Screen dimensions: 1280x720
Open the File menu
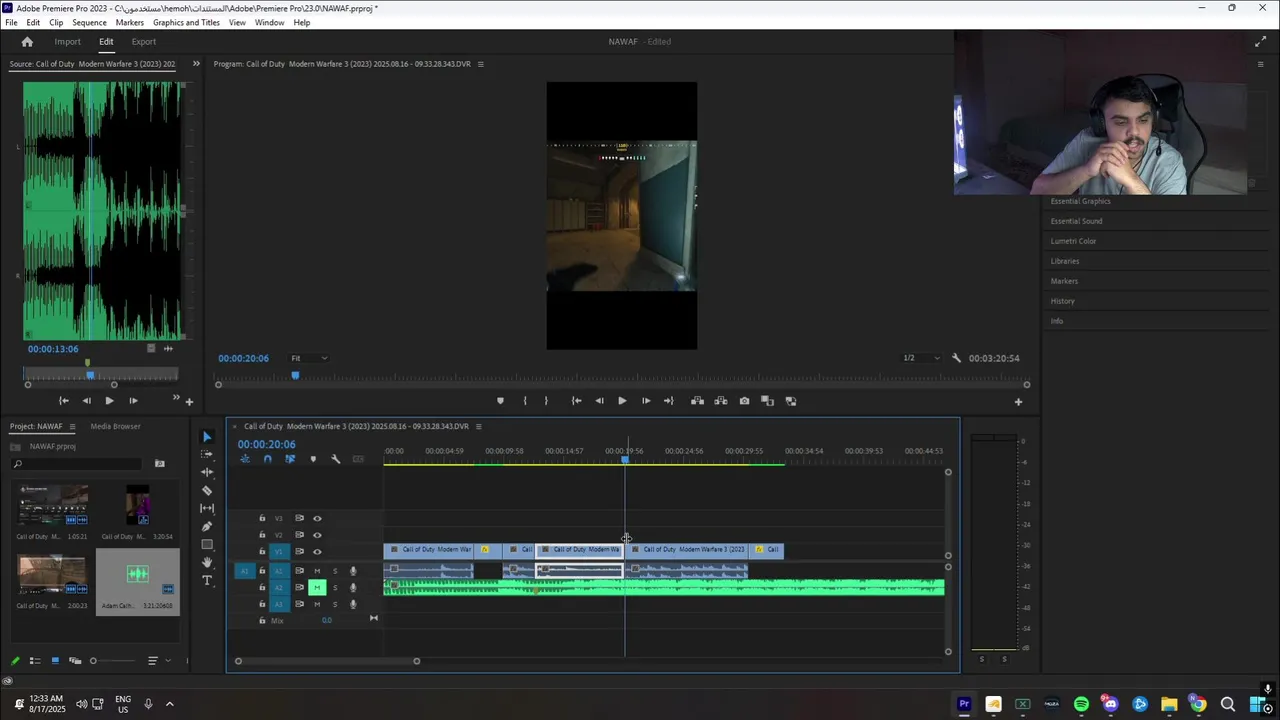[11, 22]
